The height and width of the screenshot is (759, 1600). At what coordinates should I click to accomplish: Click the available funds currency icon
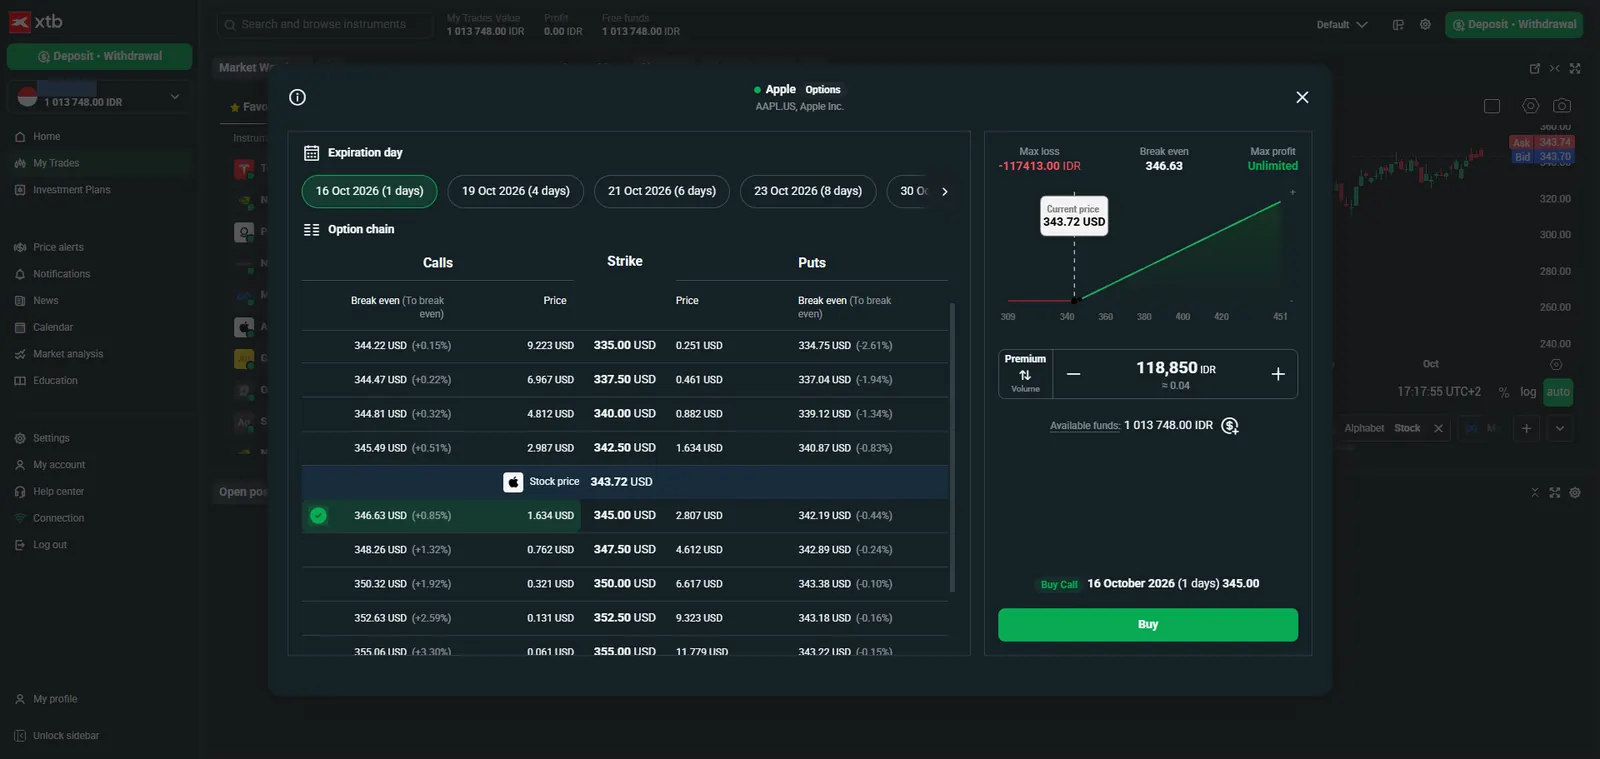point(1230,426)
